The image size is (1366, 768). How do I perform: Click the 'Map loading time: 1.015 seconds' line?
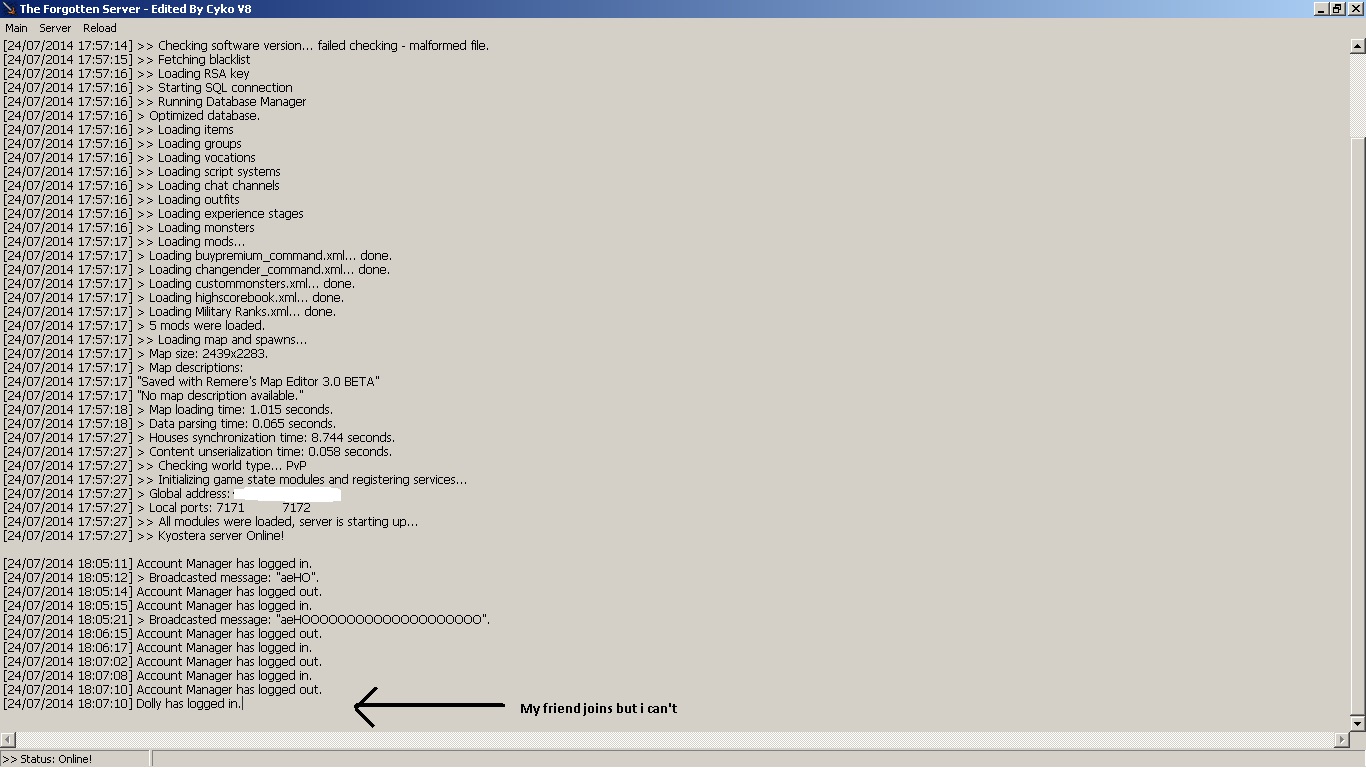click(x=168, y=410)
